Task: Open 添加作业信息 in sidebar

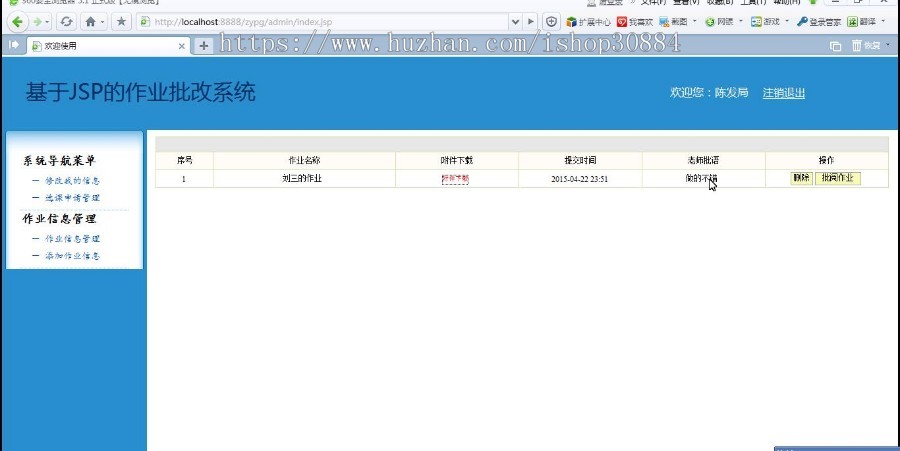Action: (x=72, y=256)
